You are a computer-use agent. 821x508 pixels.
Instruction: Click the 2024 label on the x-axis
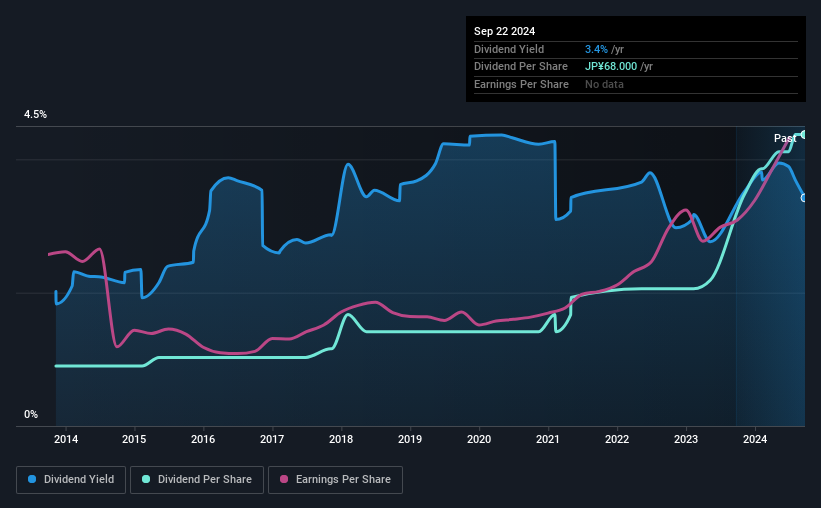pyautogui.click(x=755, y=439)
